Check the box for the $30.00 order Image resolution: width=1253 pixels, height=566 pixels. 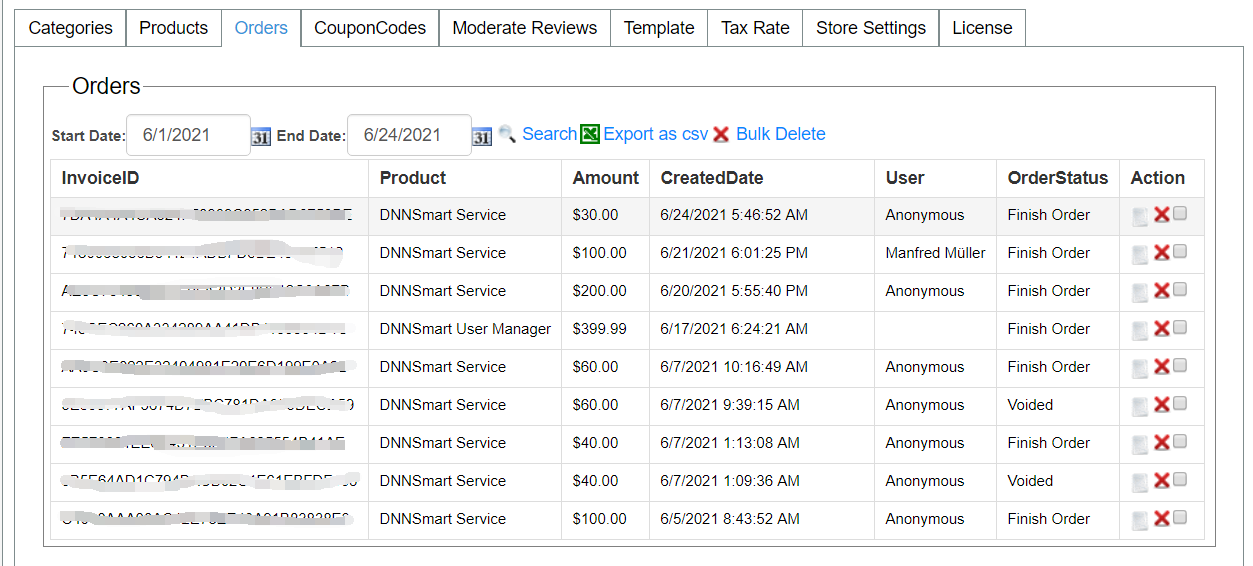(1180, 213)
